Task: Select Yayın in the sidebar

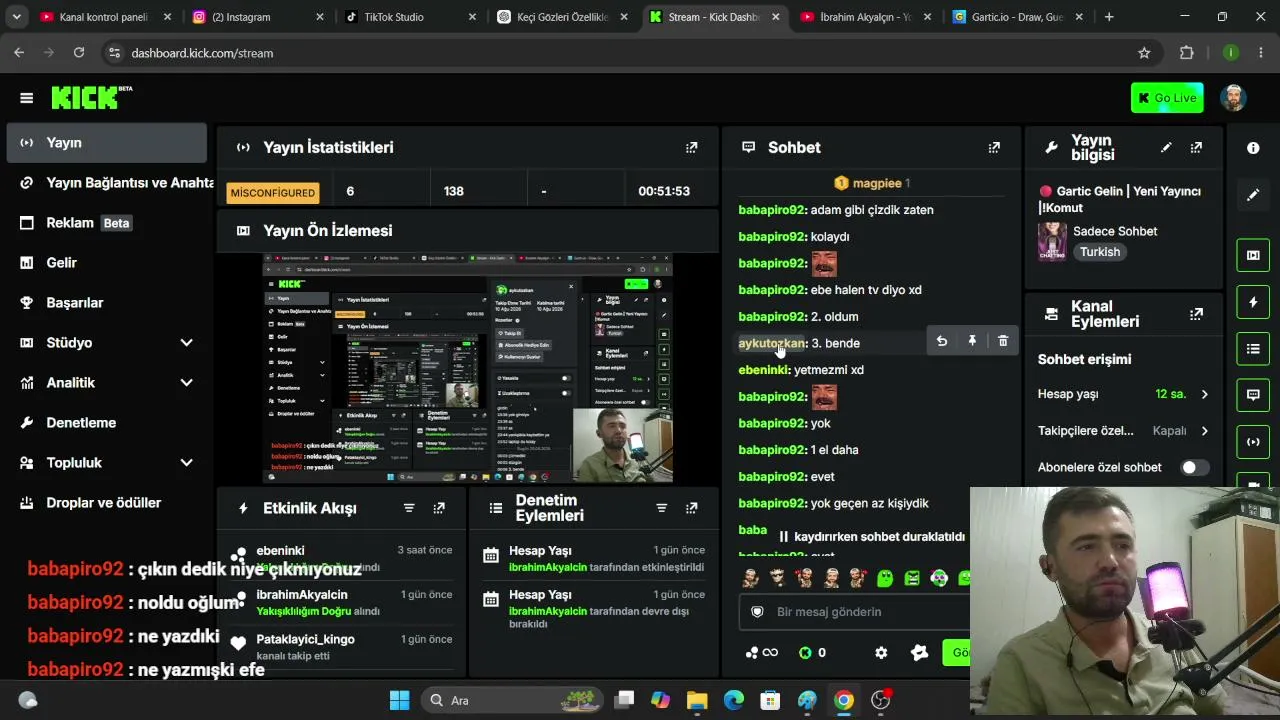Action: tap(106, 143)
